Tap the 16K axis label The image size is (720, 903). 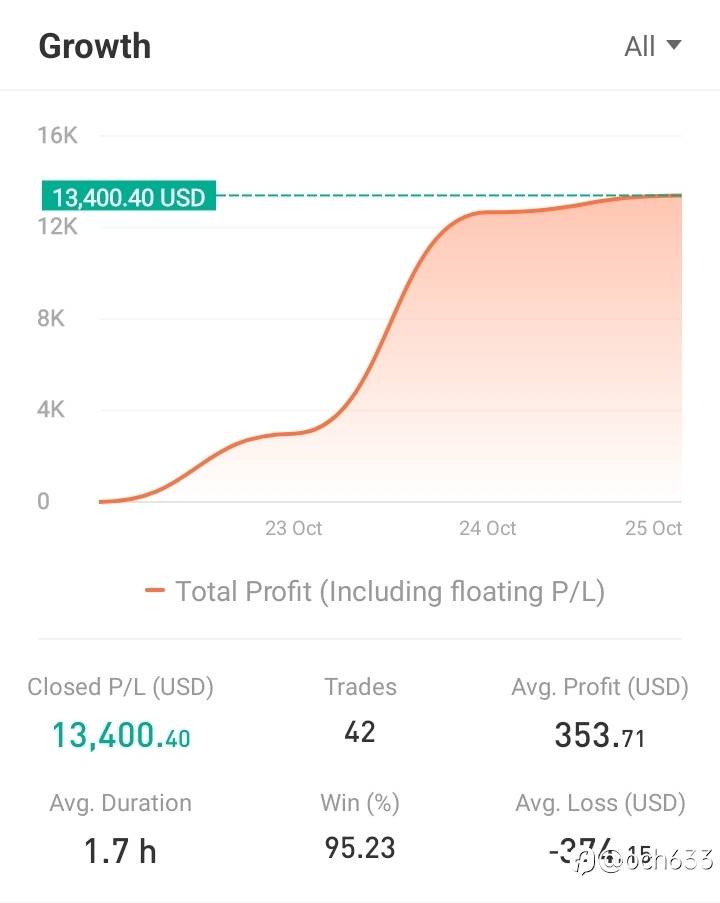57,136
